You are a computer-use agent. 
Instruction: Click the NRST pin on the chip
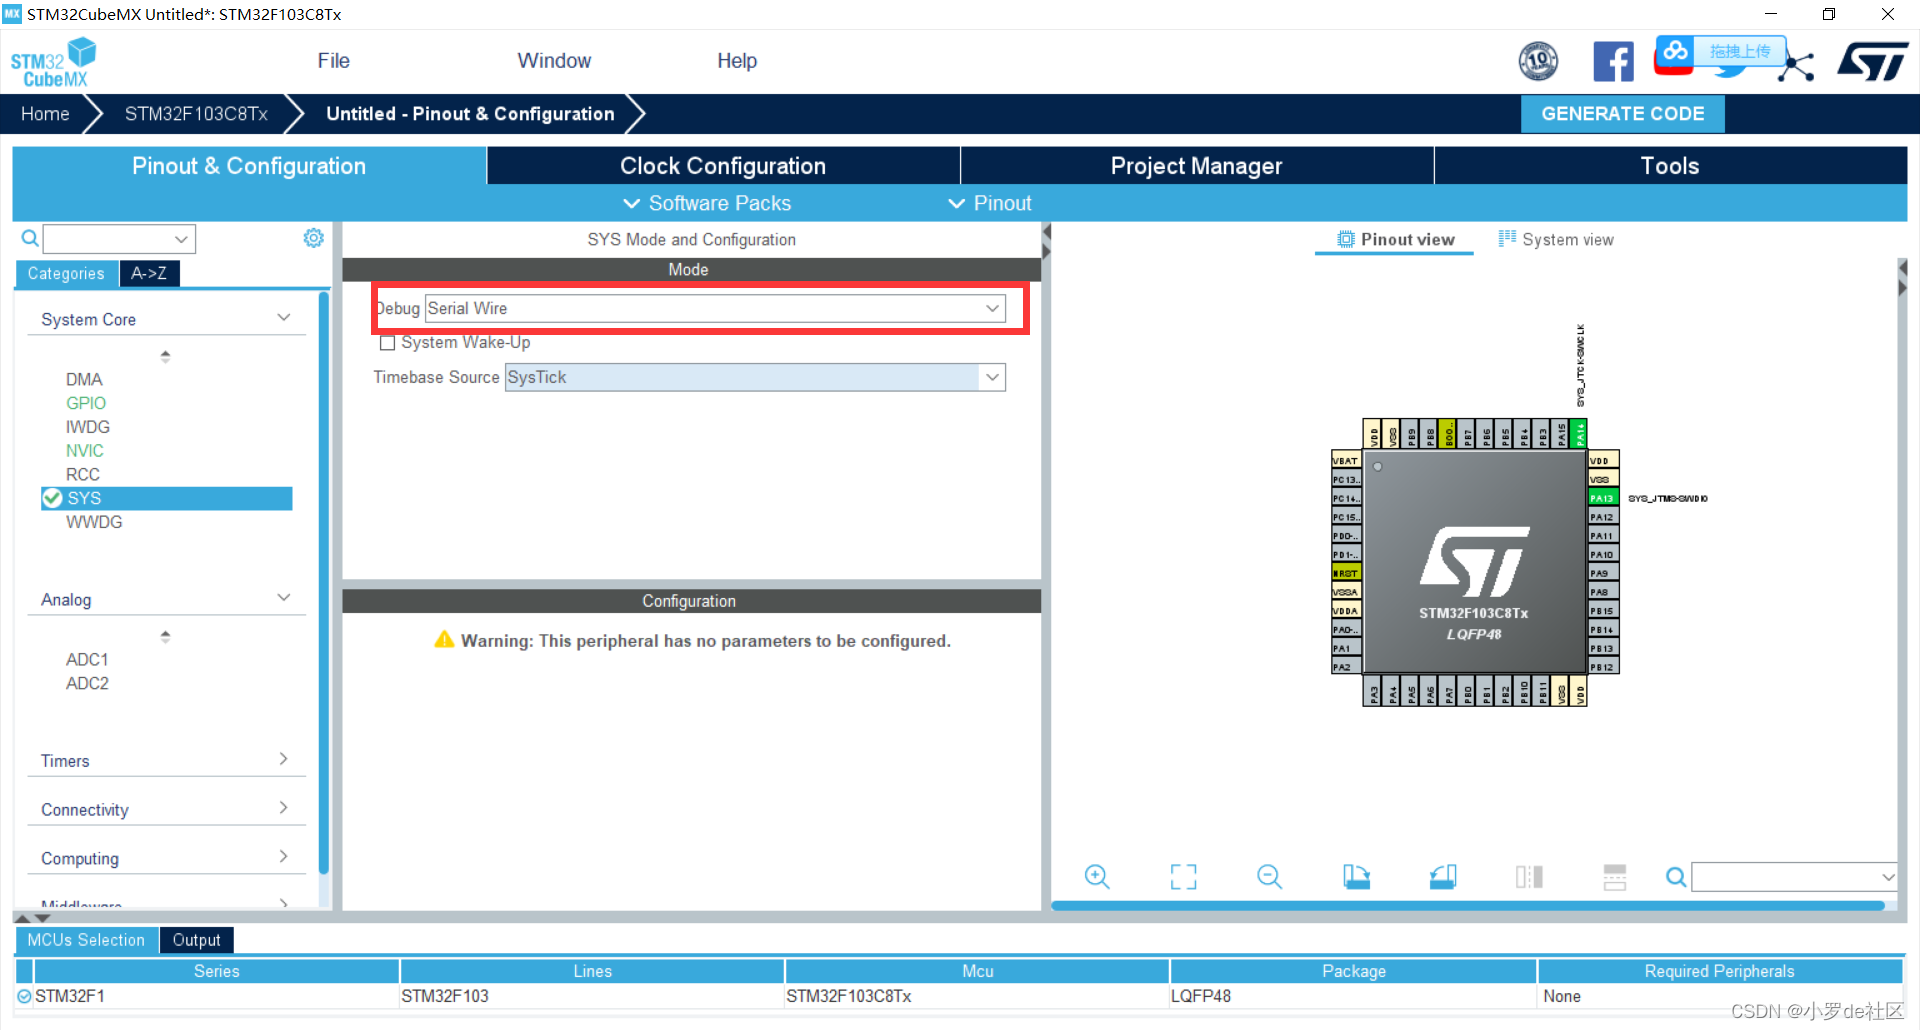[1346, 573]
